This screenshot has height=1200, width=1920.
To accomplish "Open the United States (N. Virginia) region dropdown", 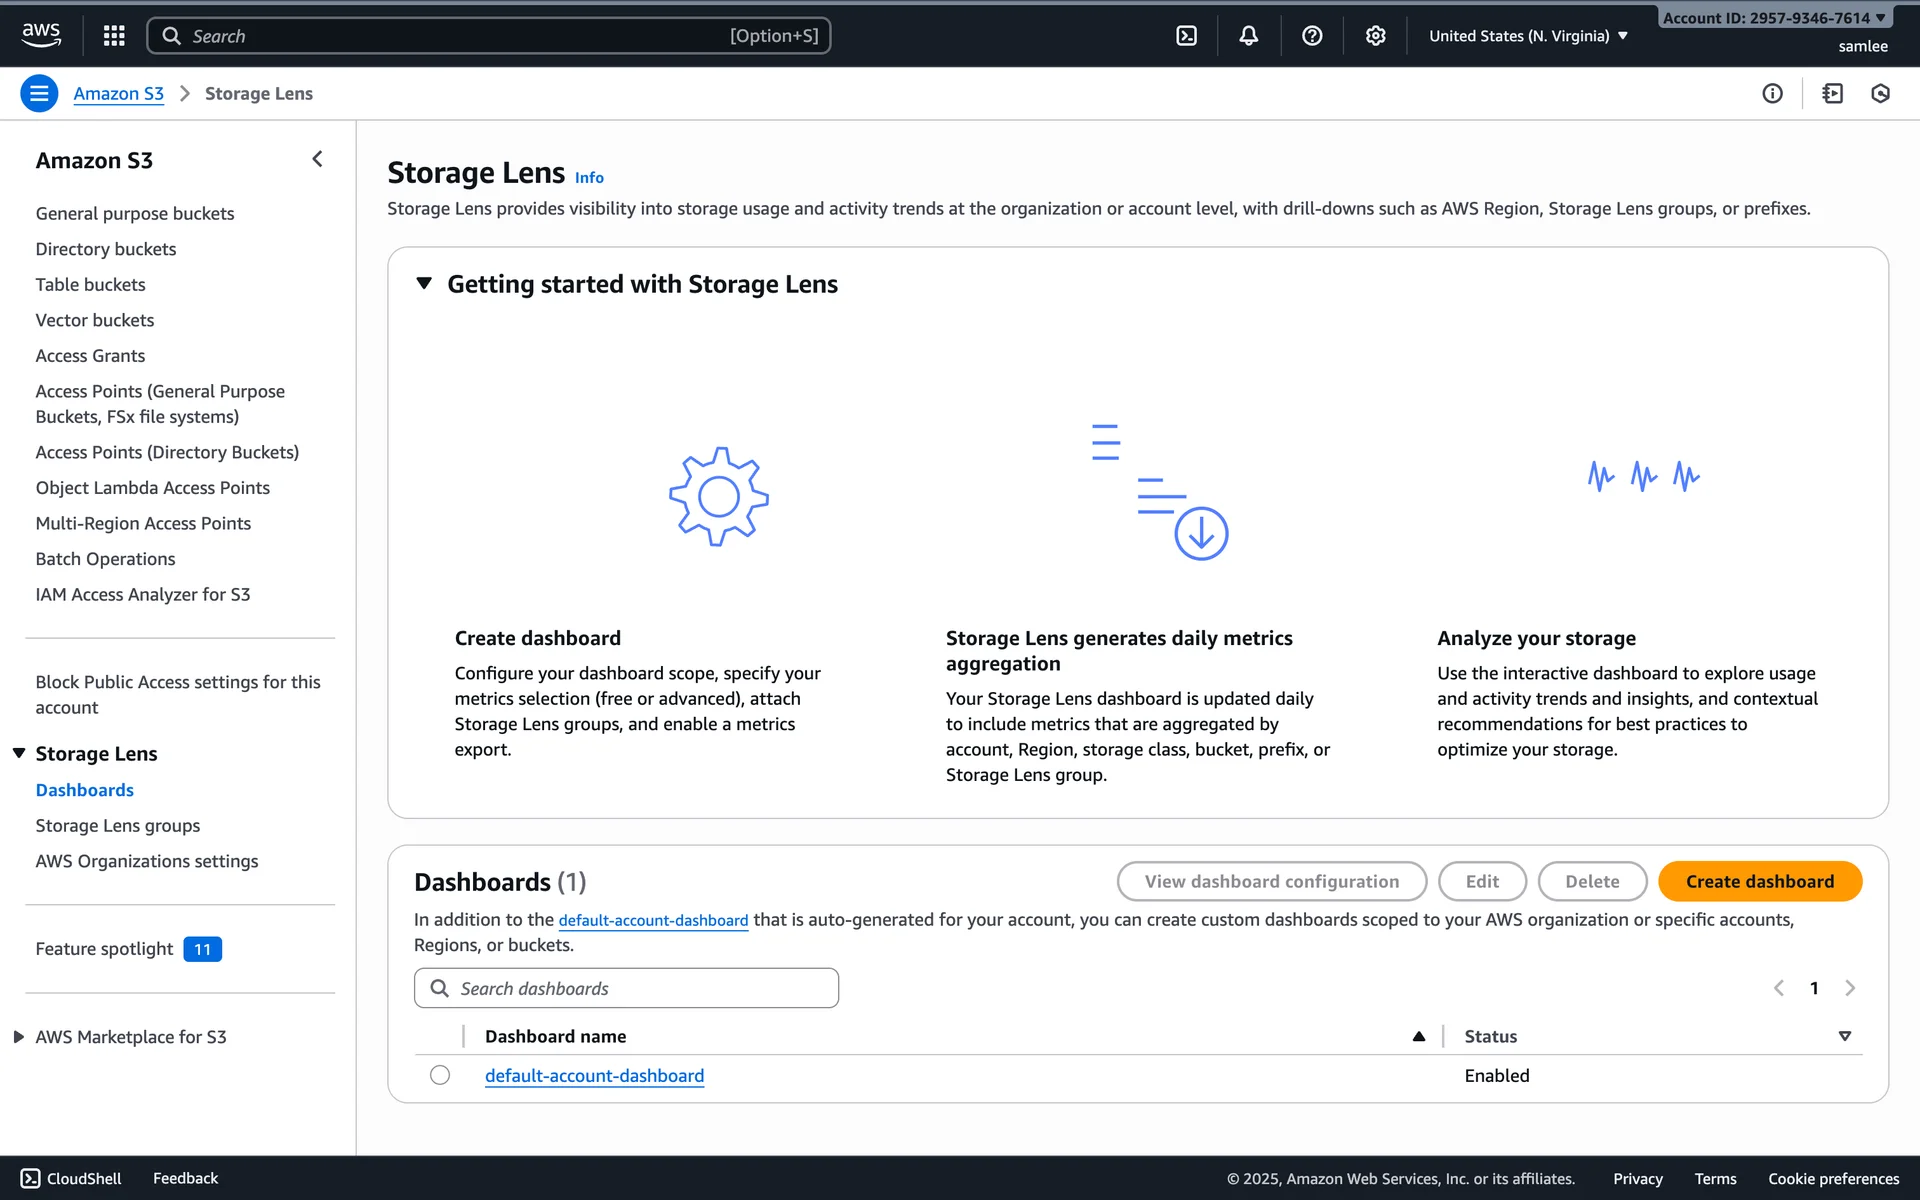I will [x=1528, y=36].
